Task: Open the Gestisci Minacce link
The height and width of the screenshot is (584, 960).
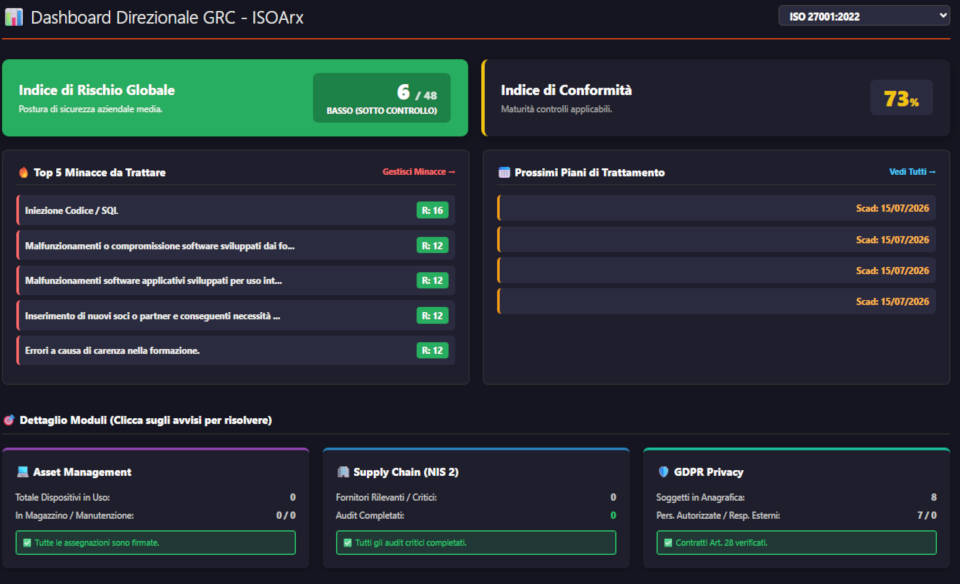Action: [419, 172]
